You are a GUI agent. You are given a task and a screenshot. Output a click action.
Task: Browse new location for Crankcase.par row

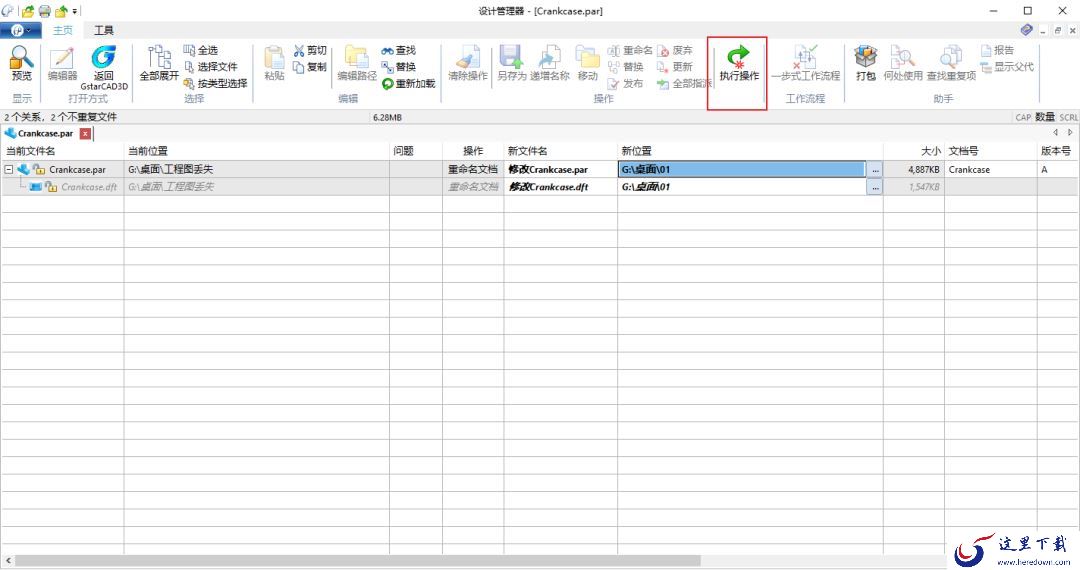coord(874,169)
